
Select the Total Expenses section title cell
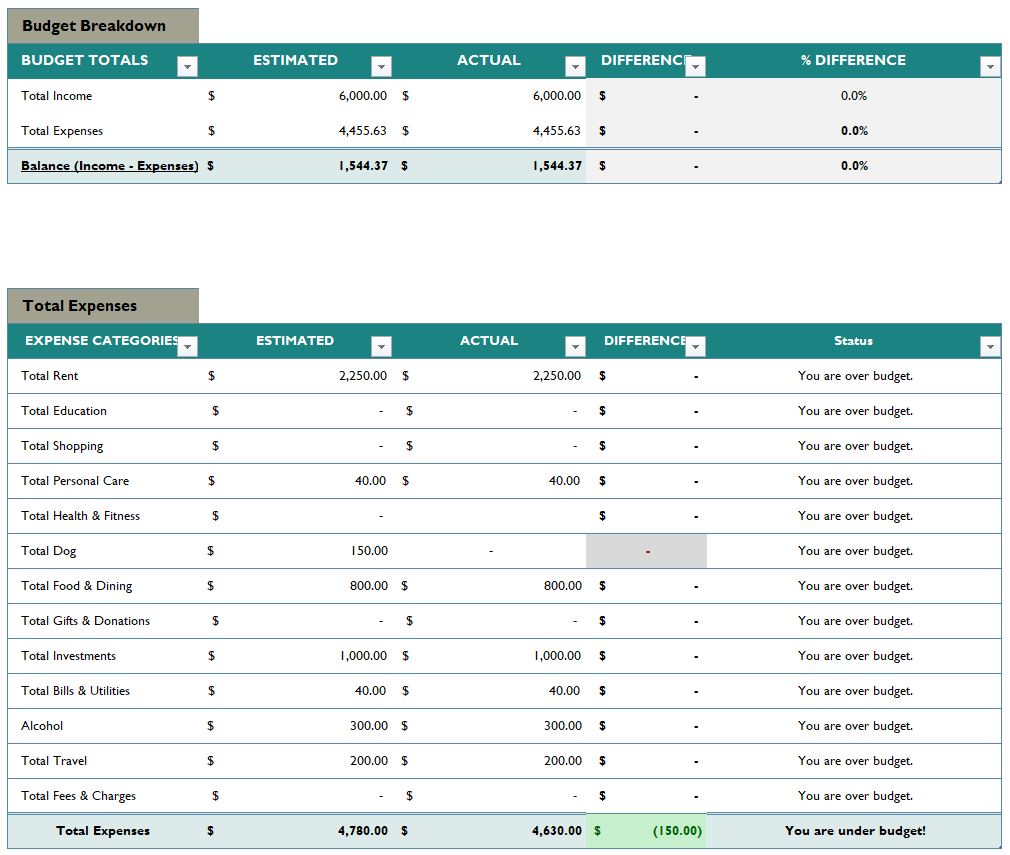tap(103, 306)
